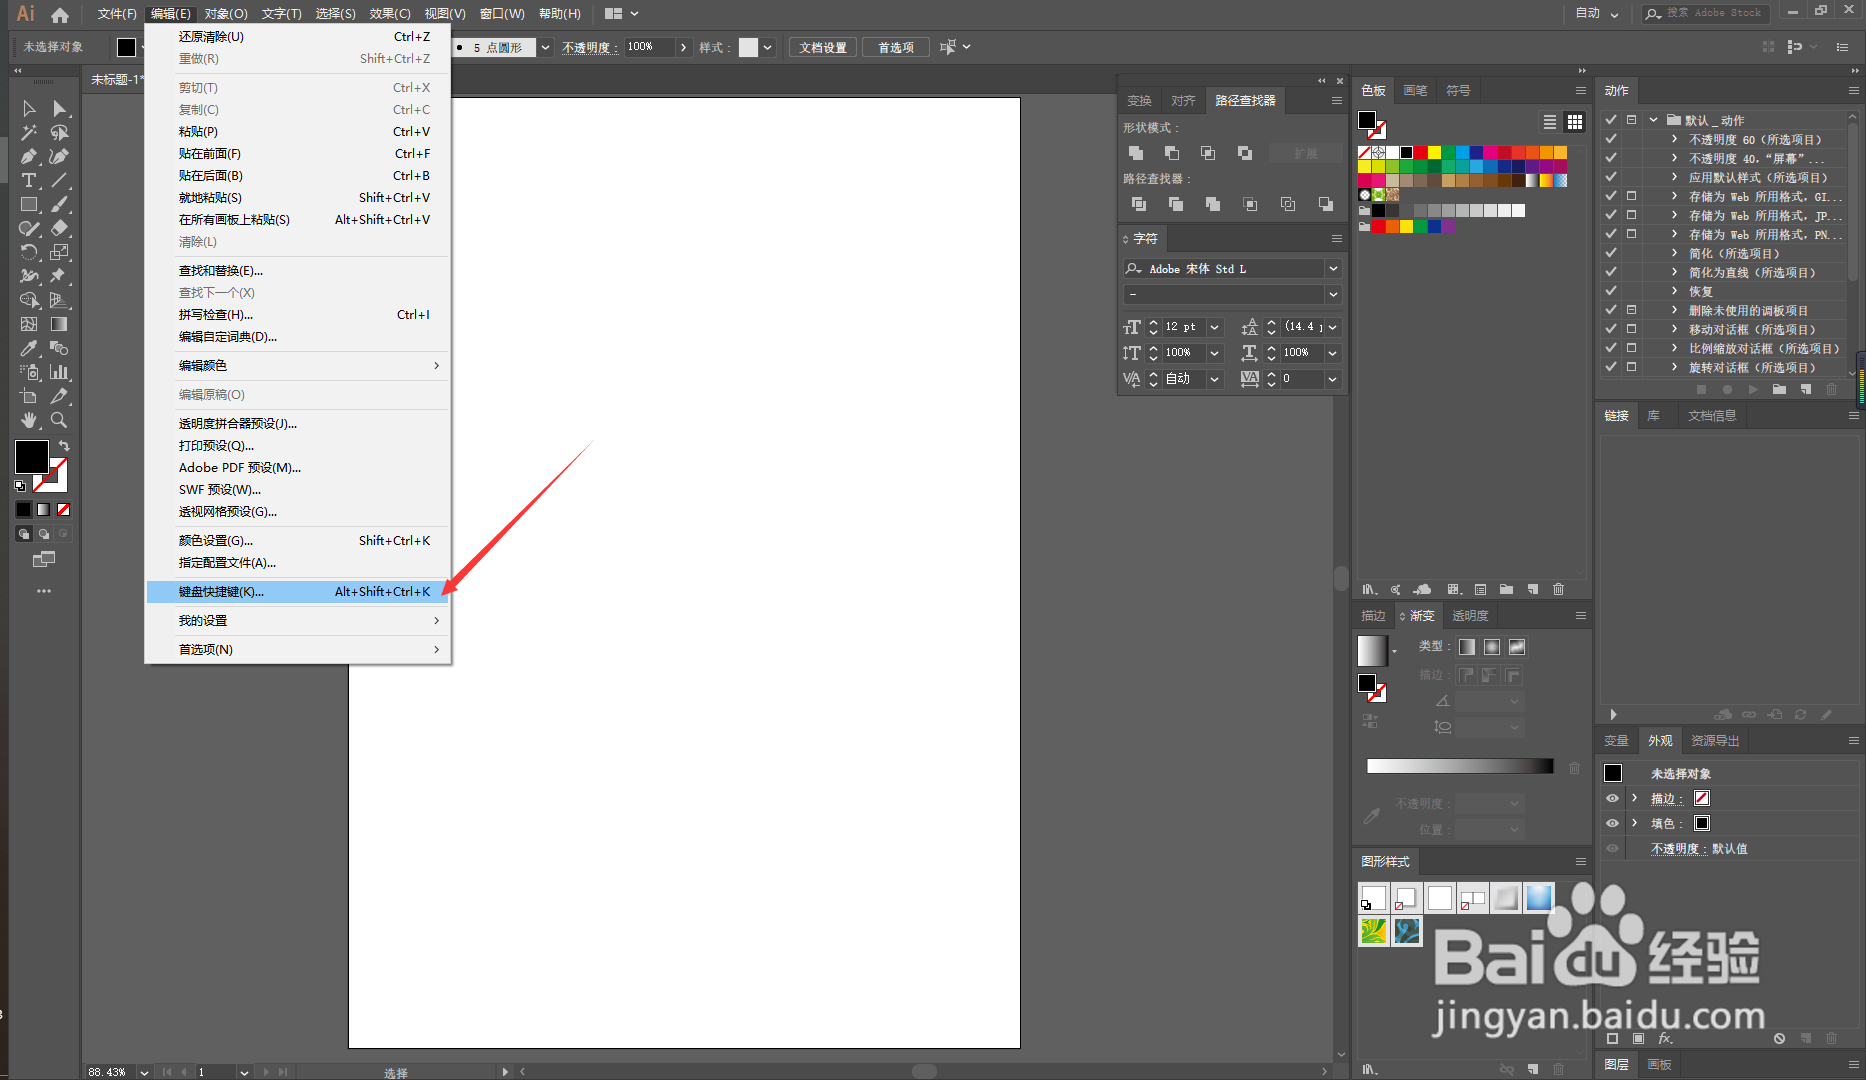Select the Pen tool
1866x1080 pixels.
(x=29, y=156)
